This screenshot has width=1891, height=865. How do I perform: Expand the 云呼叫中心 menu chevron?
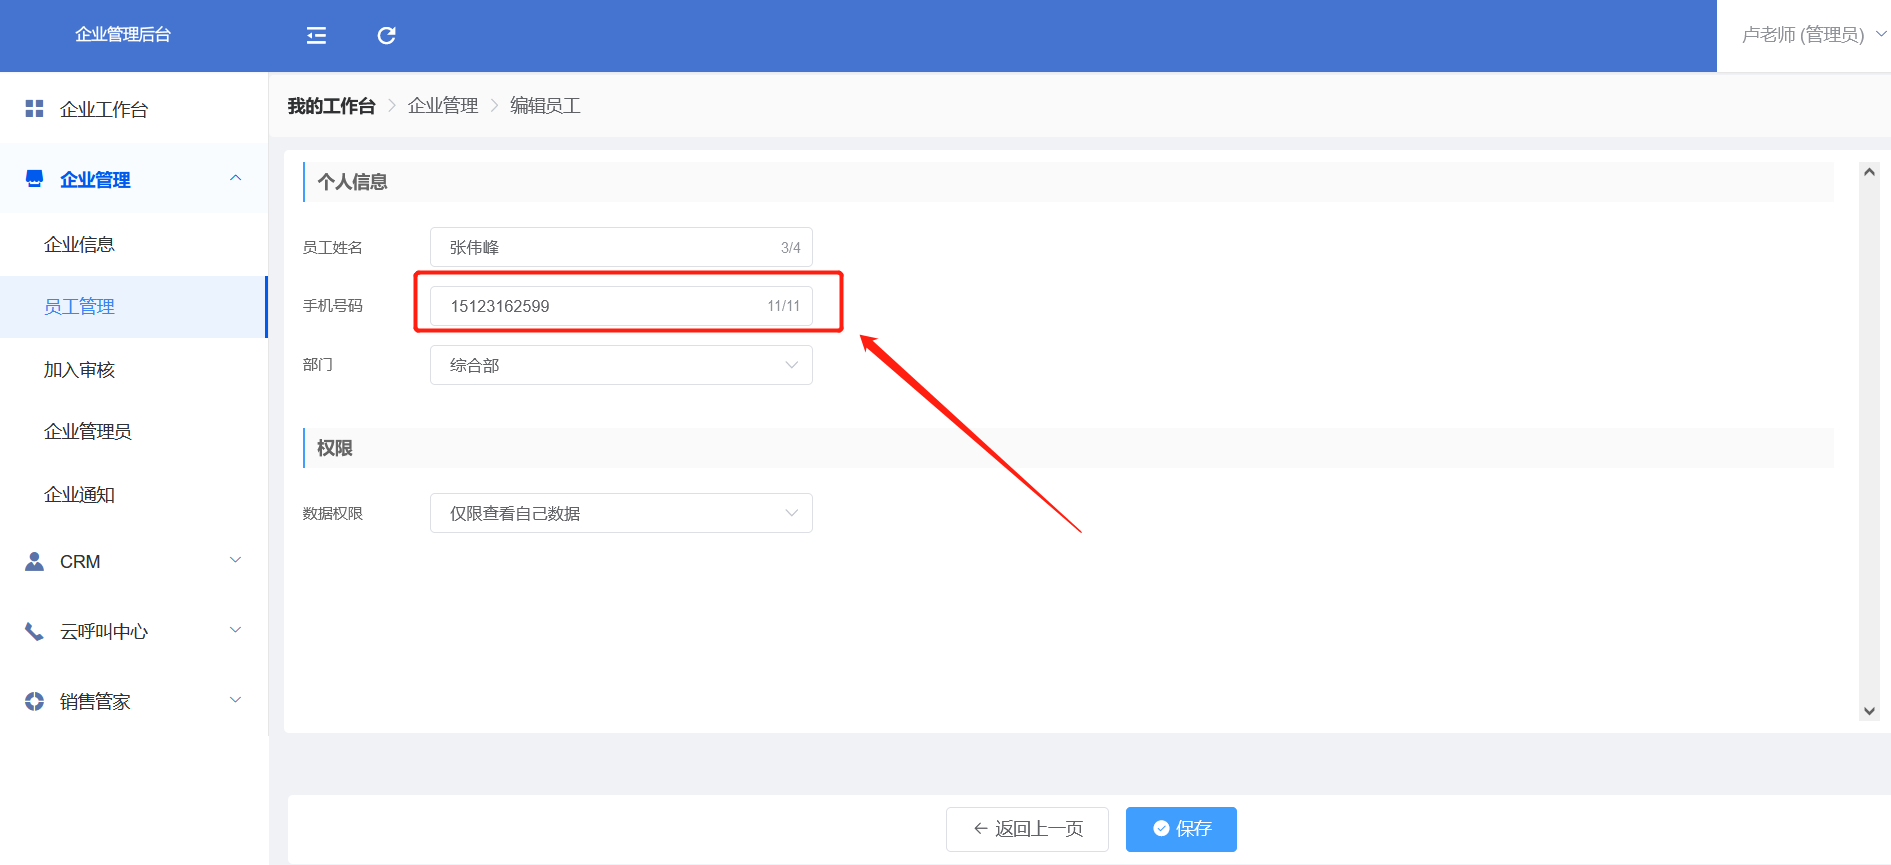236,630
